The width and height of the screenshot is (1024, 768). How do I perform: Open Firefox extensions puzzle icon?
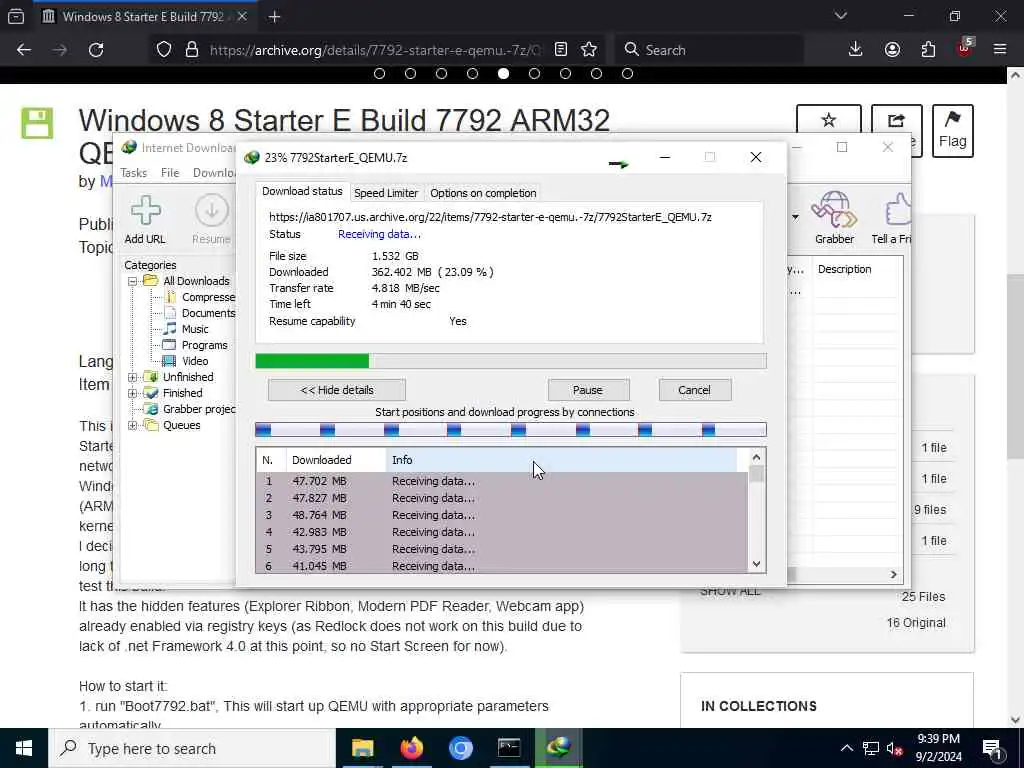[928, 50]
